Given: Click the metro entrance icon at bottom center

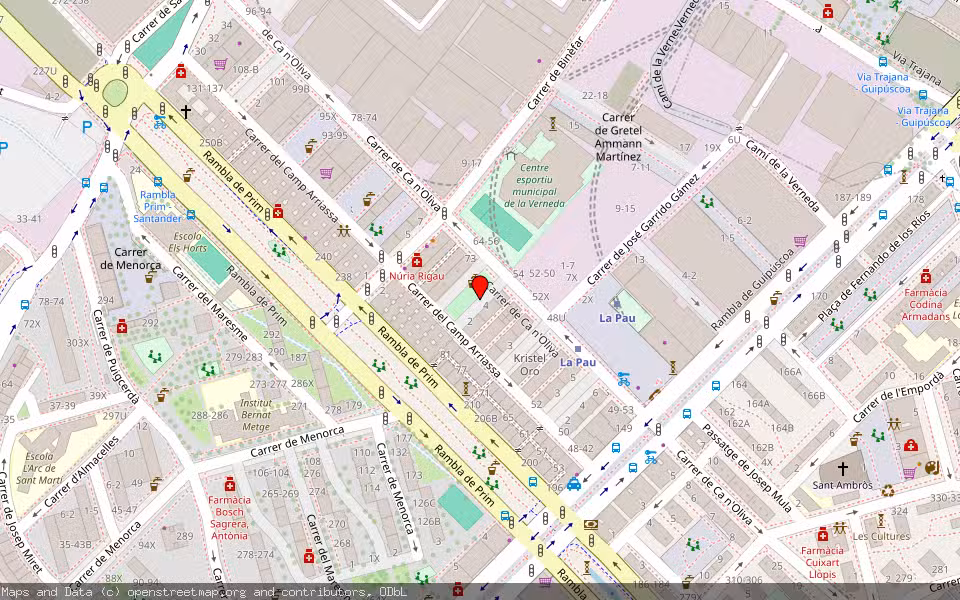Looking at the screenshot, I should tap(588, 525).
